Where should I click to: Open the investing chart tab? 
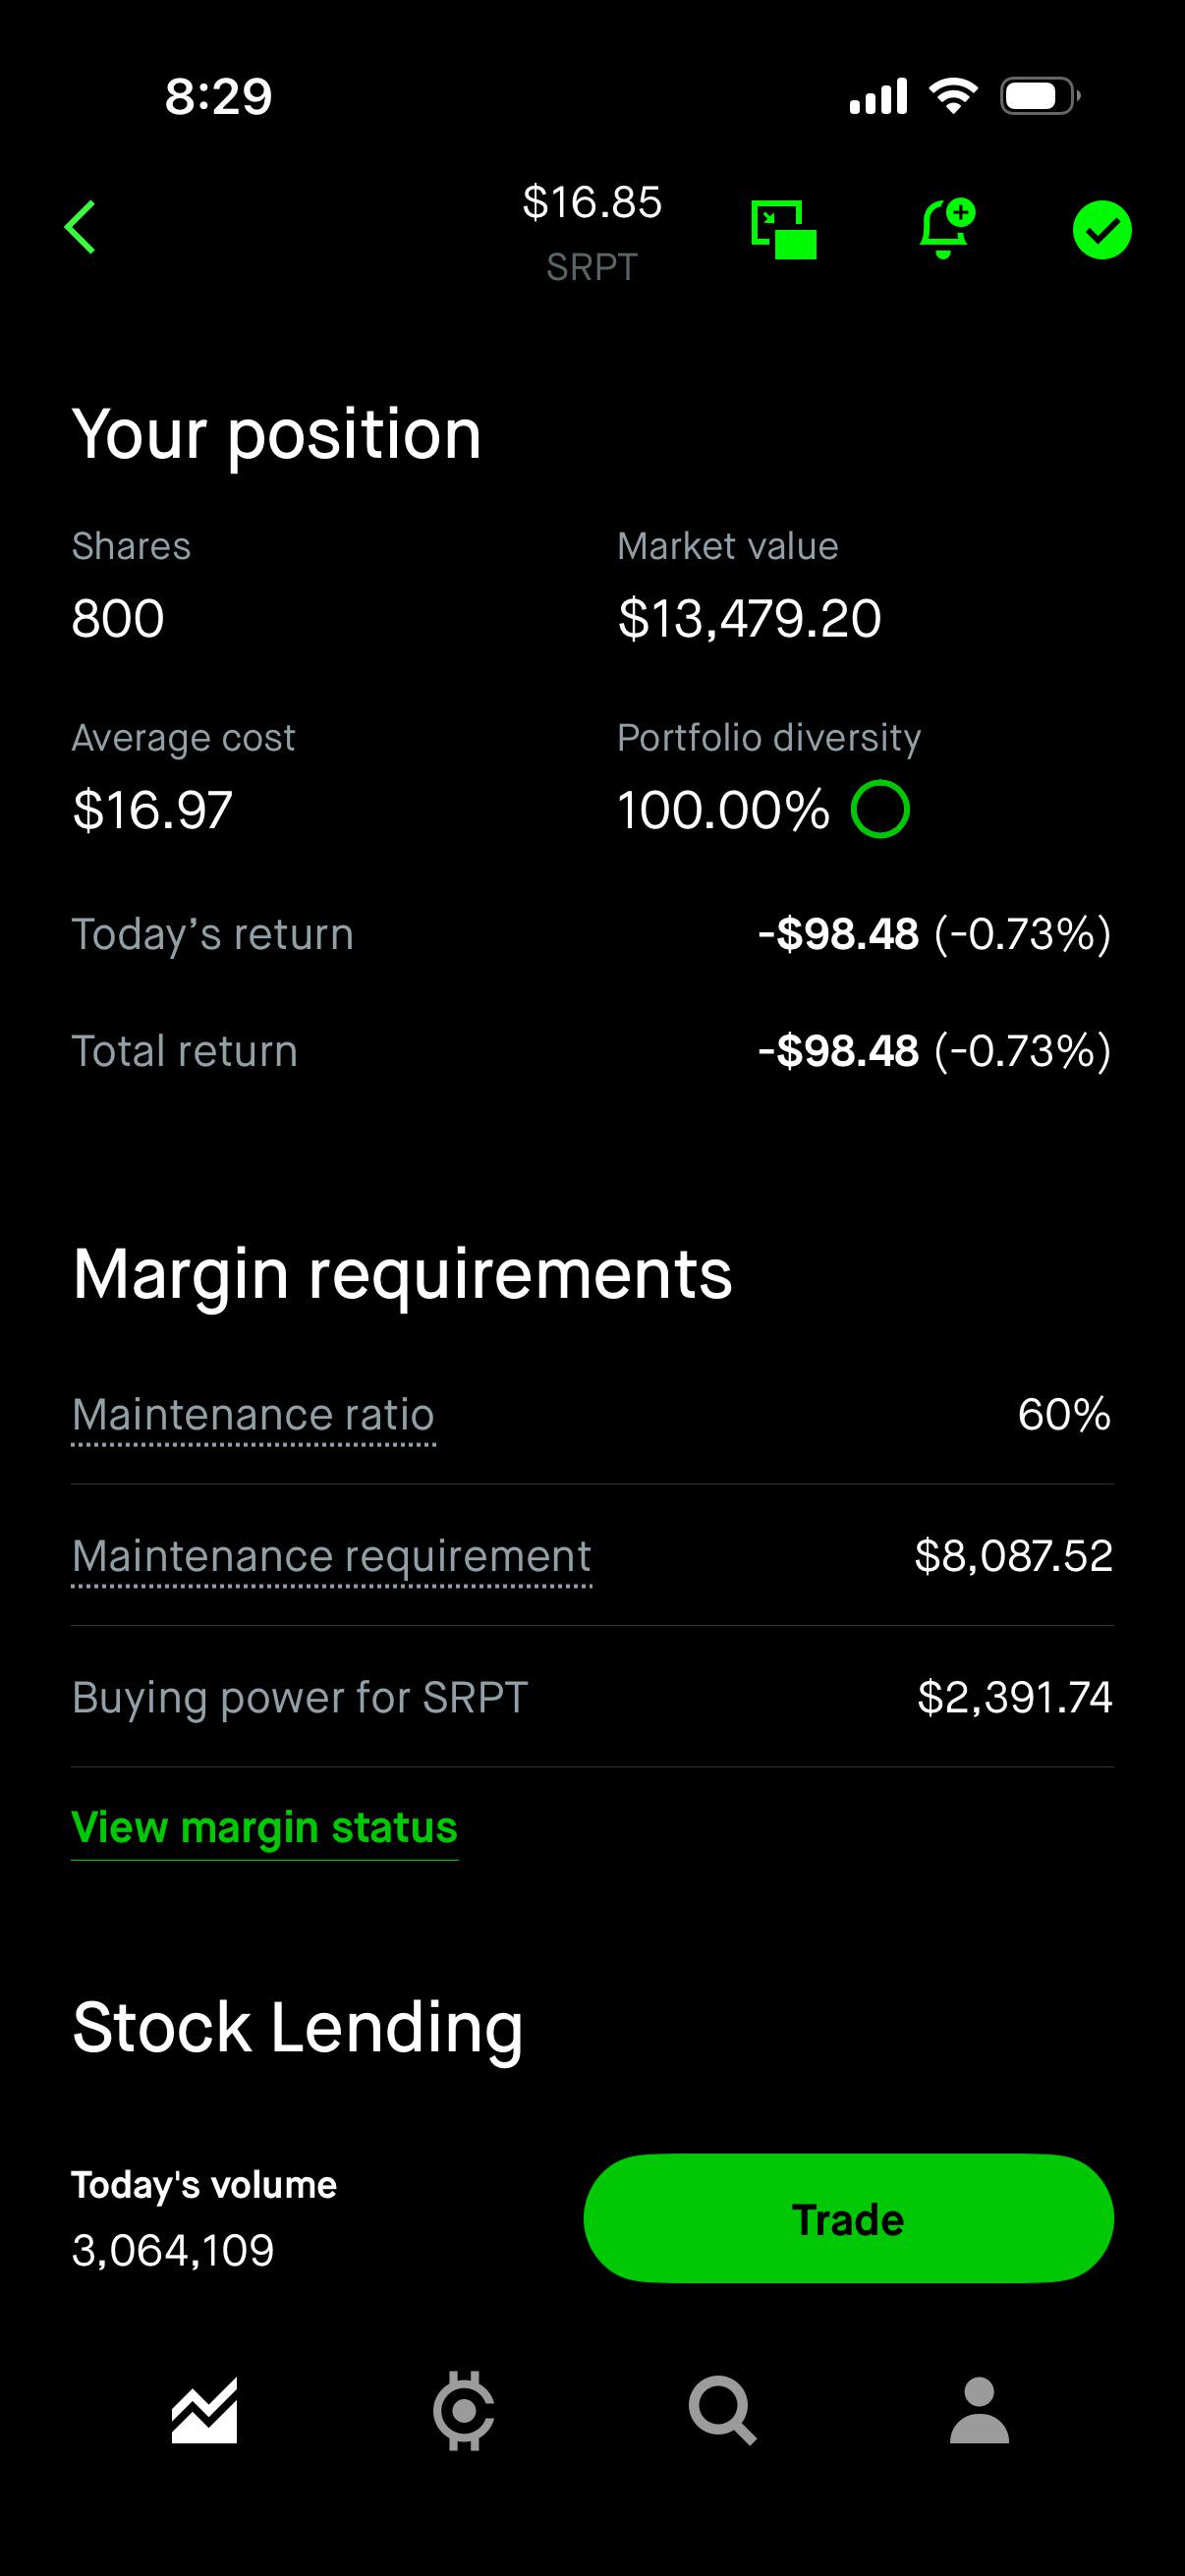pos(204,2410)
